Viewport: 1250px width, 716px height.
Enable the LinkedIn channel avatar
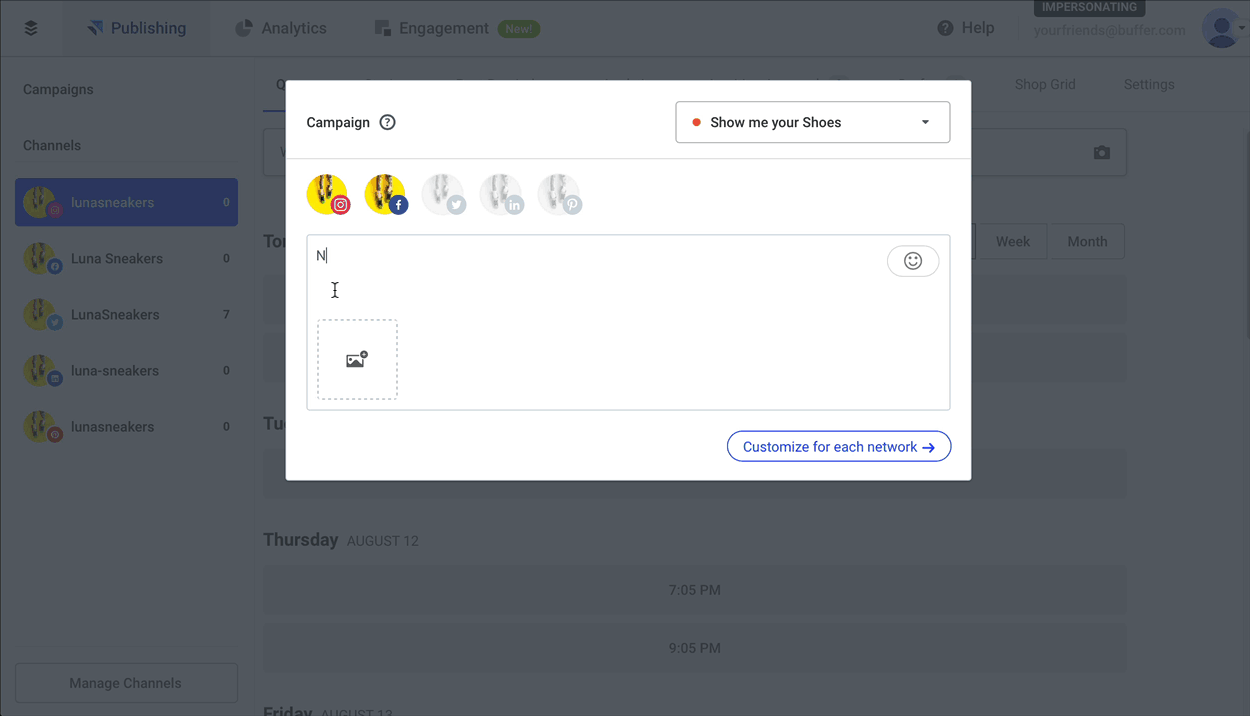tap(501, 194)
